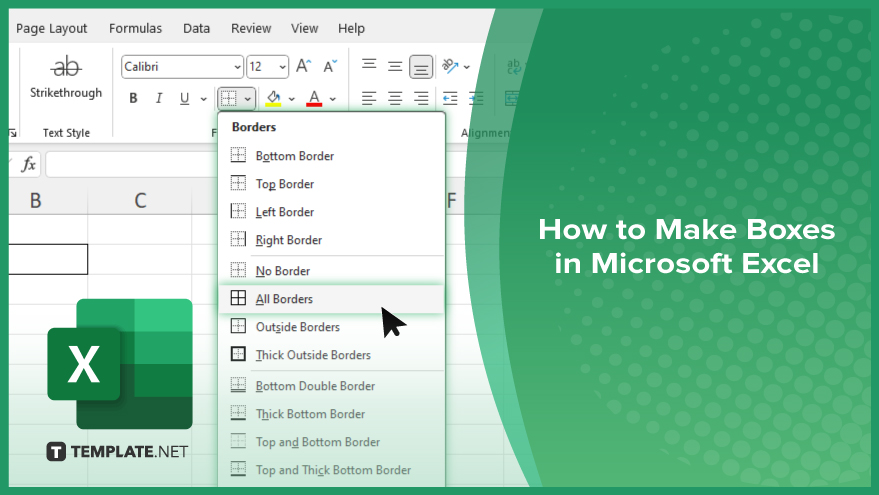The height and width of the screenshot is (495, 879).
Task: Toggle Bold formatting
Action: (x=133, y=99)
